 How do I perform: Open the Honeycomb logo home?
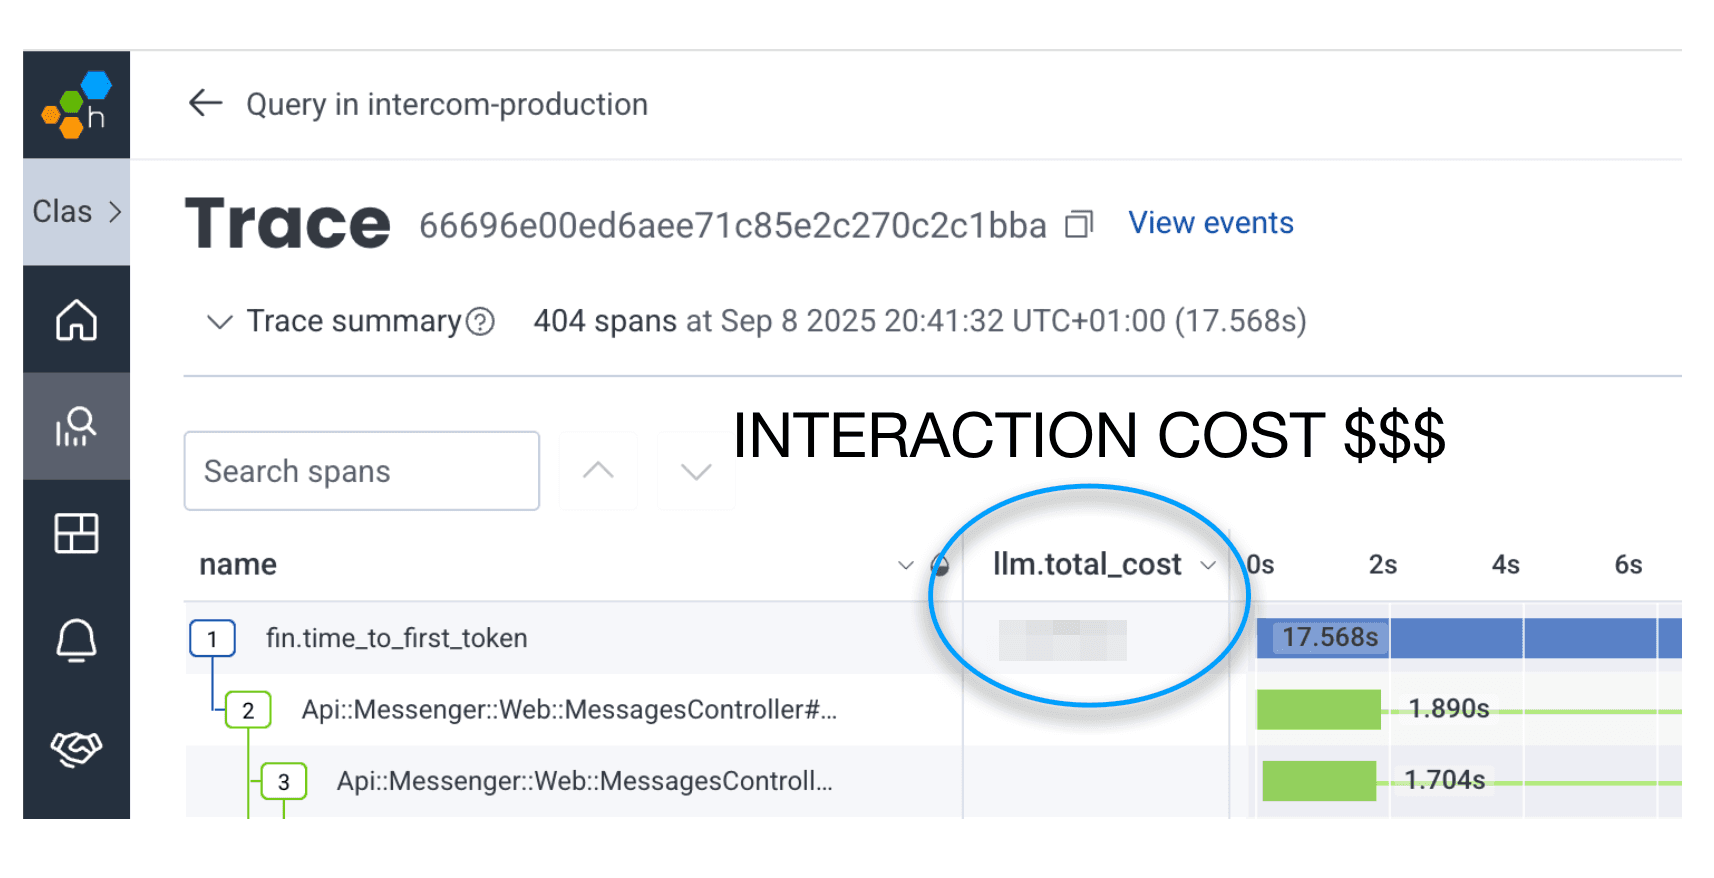point(76,105)
